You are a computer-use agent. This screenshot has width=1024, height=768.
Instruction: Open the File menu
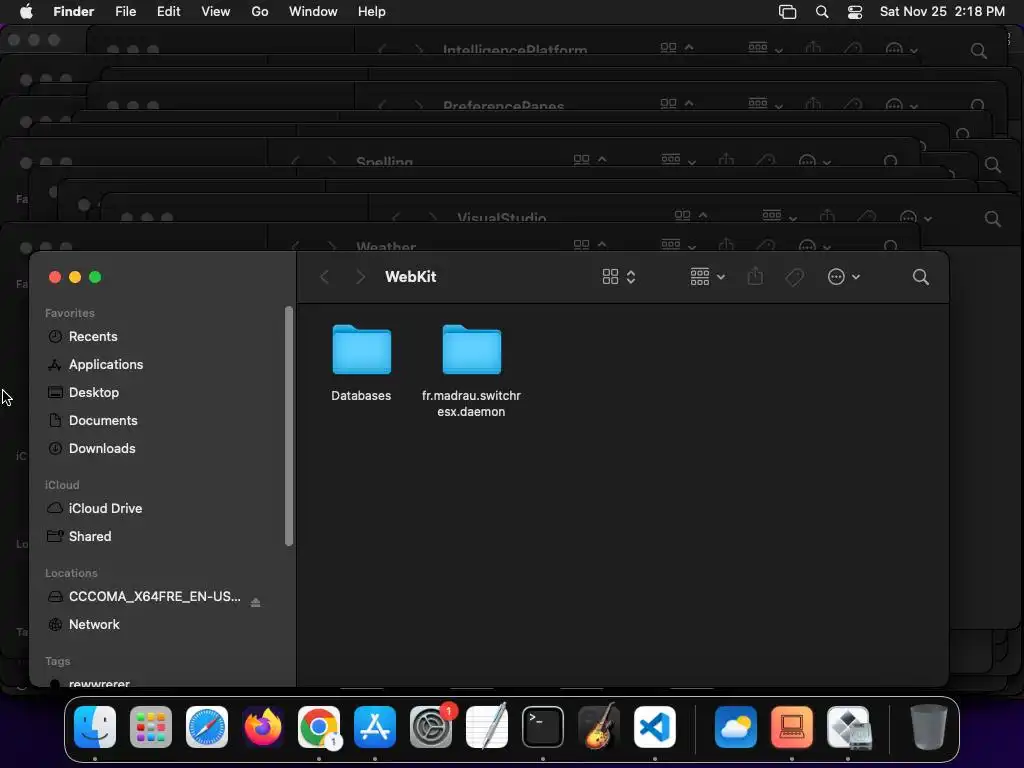click(125, 12)
